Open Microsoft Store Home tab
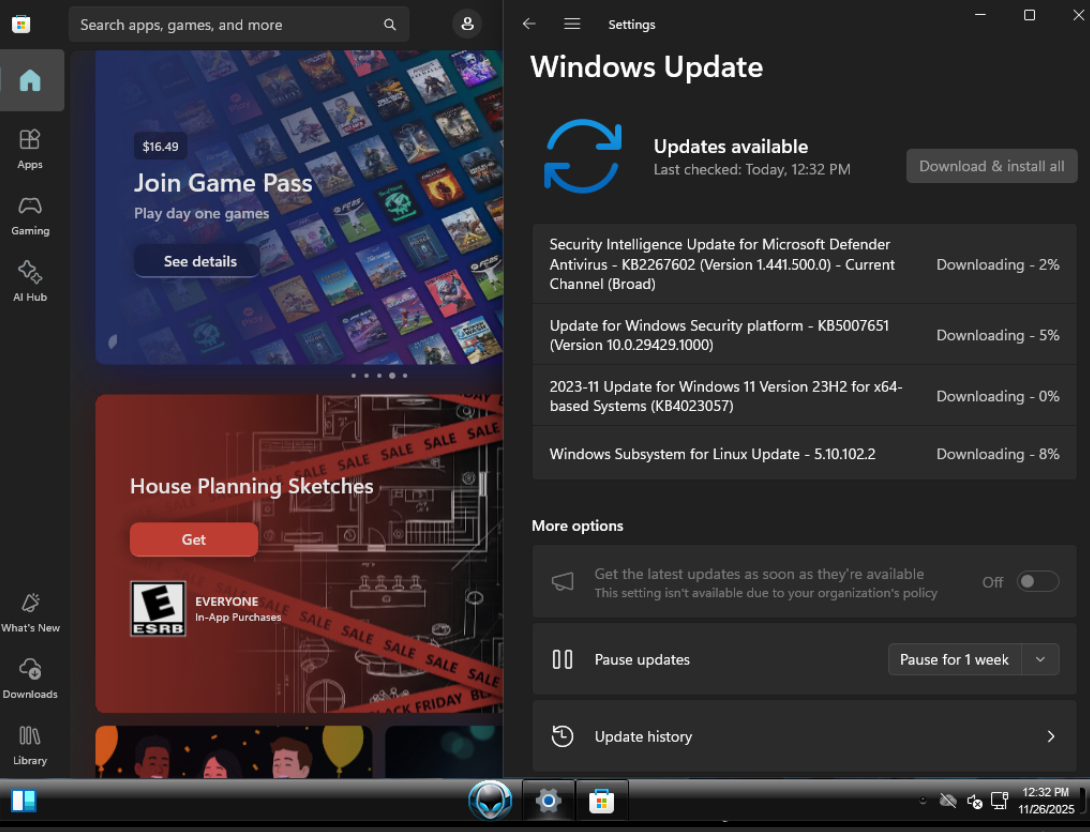The width and height of the screenshot is (1090, 832). pos(30,81)
